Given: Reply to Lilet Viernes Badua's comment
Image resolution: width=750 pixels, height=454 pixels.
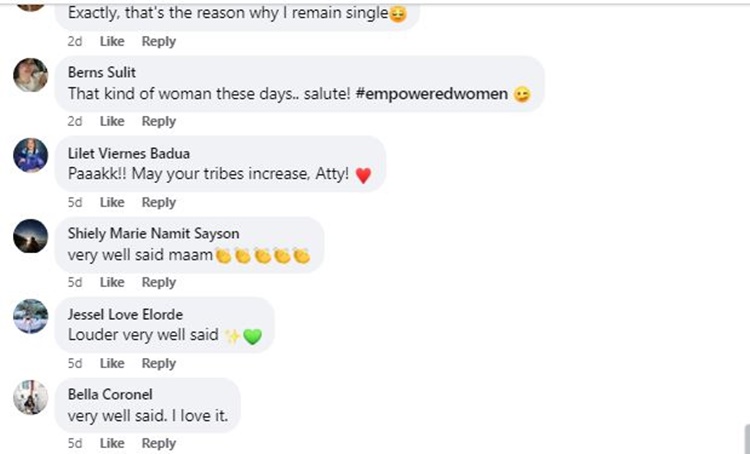Looking at the screenshot, I should click(x=158, y=202).
